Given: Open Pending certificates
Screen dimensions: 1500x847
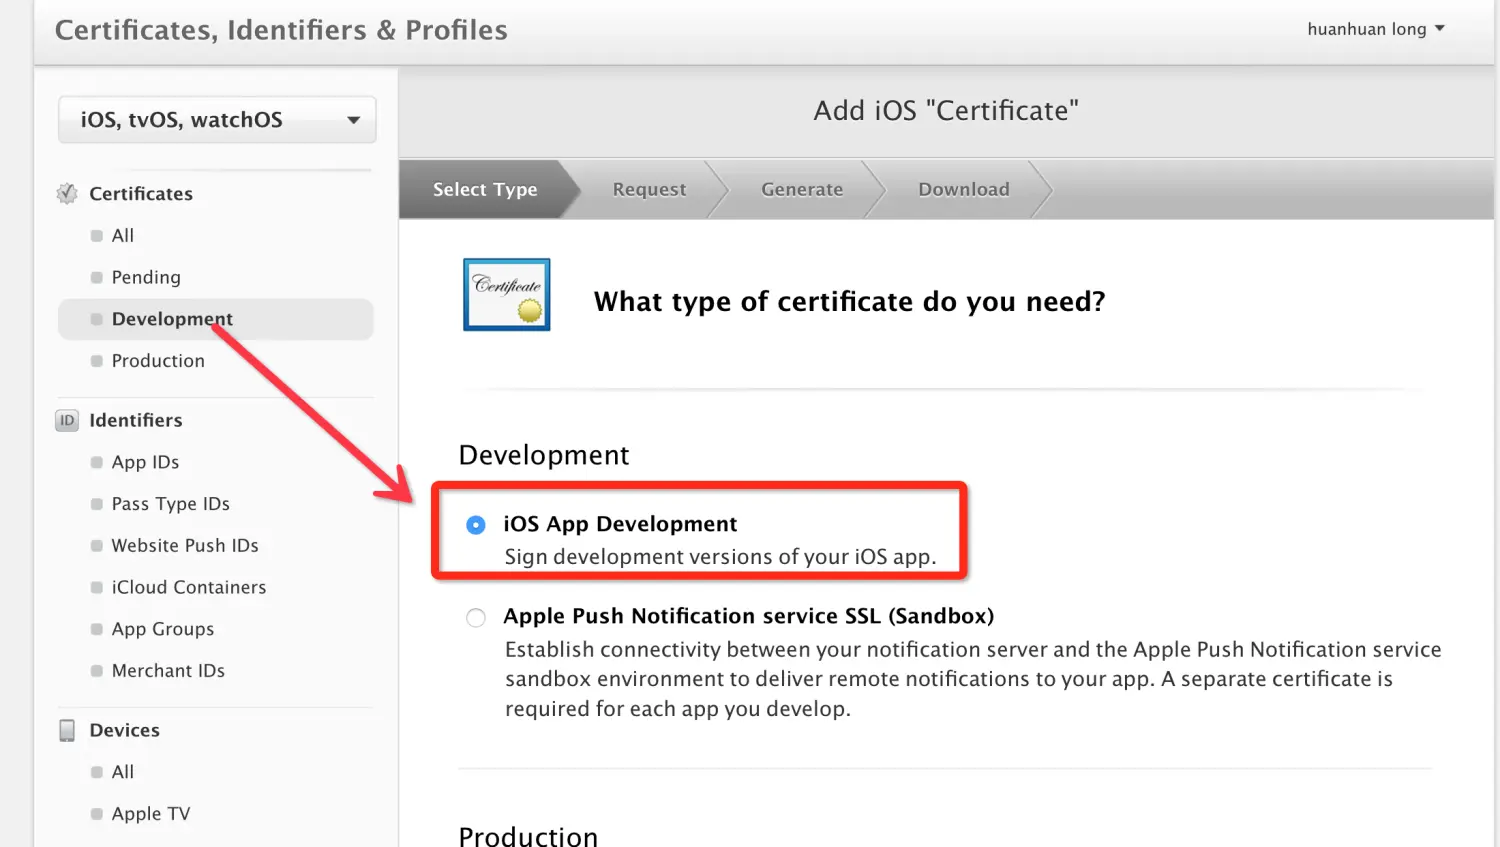Looking at the screenshot, I should click(x=146, y=278).
